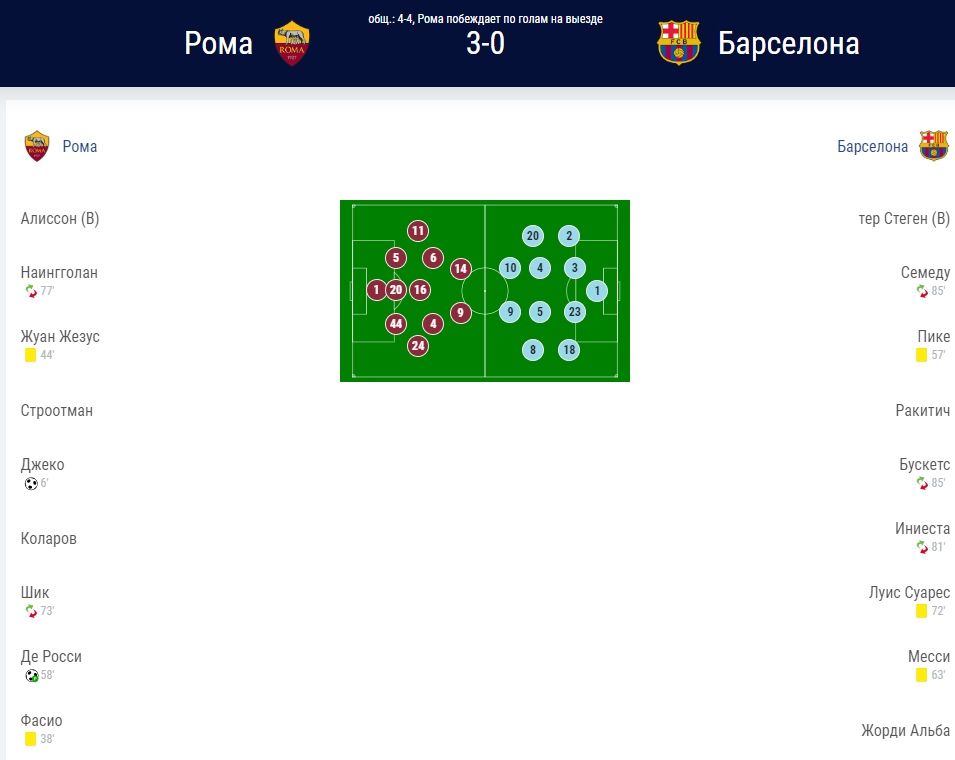Click the yellow card under Пике
This screenshot has width=955, height=760.
click(x=921, y=355)
